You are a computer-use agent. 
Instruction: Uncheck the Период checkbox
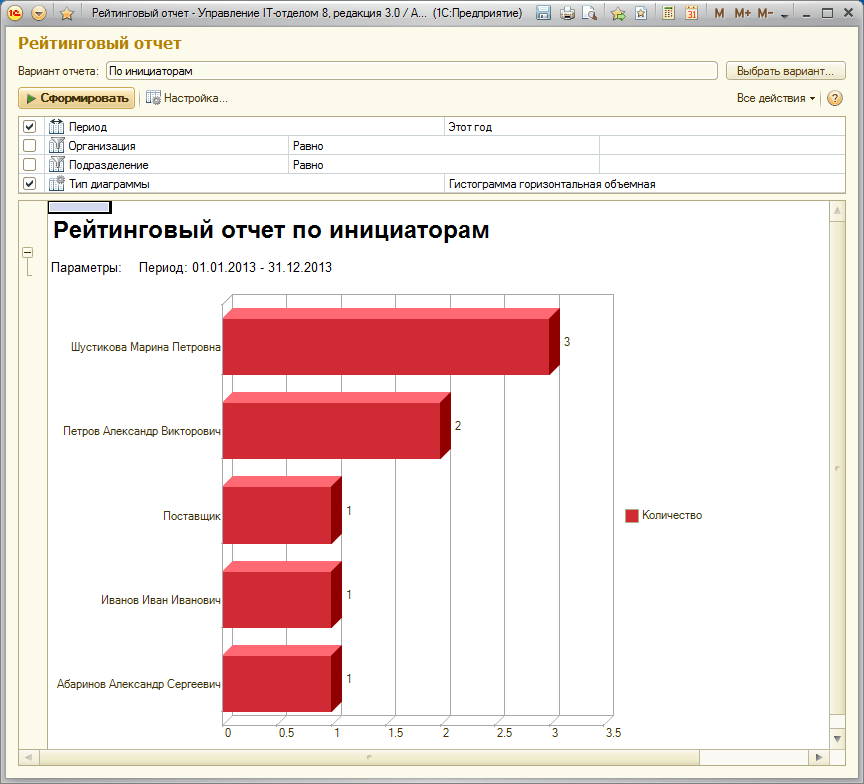(29, 127)
